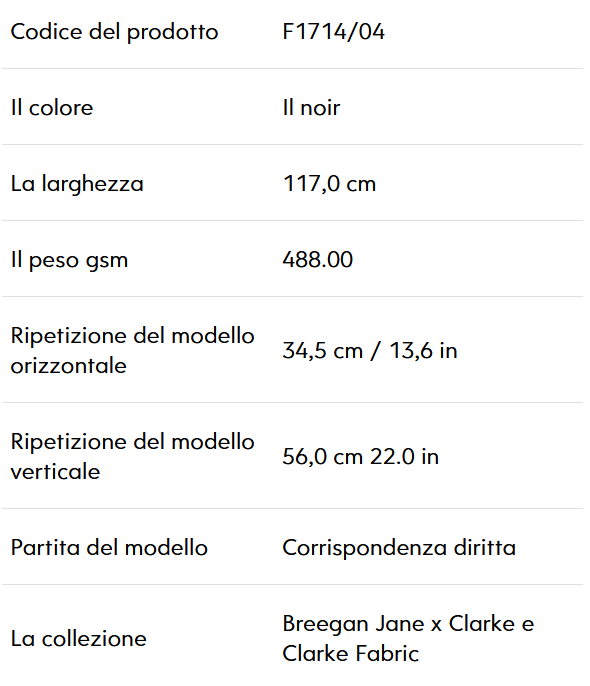Select horizontal repeat value 34,5 cm / 13,6 in
Viewport: 590px width, 686px height.
(x=370, y=350)
